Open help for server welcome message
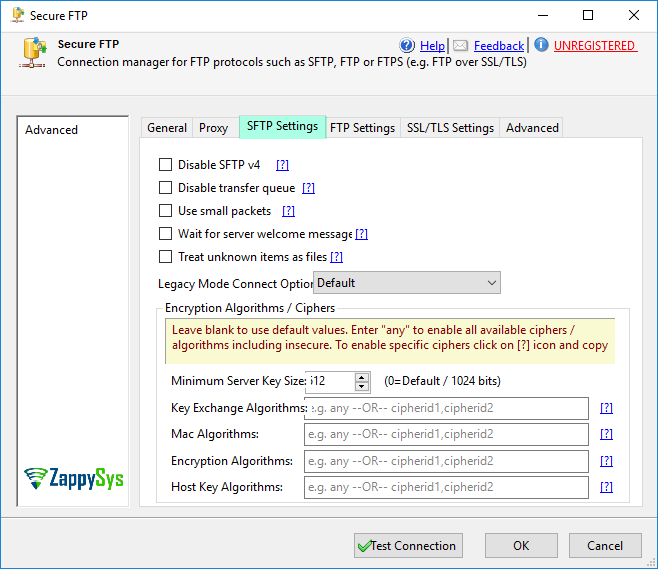The image size is (658, 569). click(361, 234)
